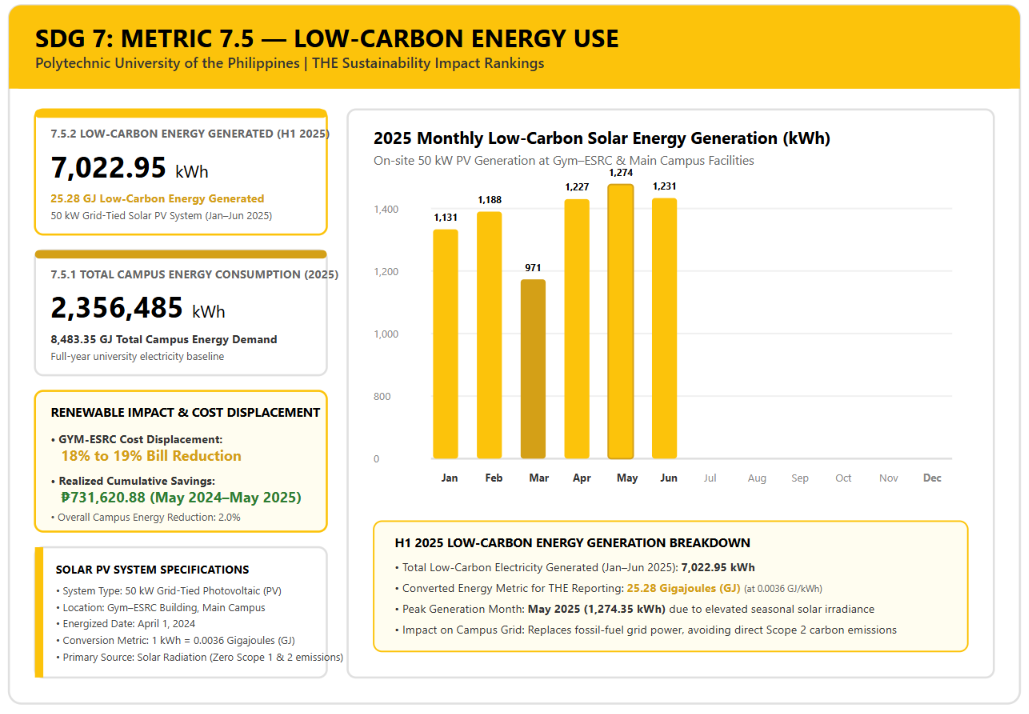
Task: Select the peak May bar labeled 1,274
Action: click(621, 322)
